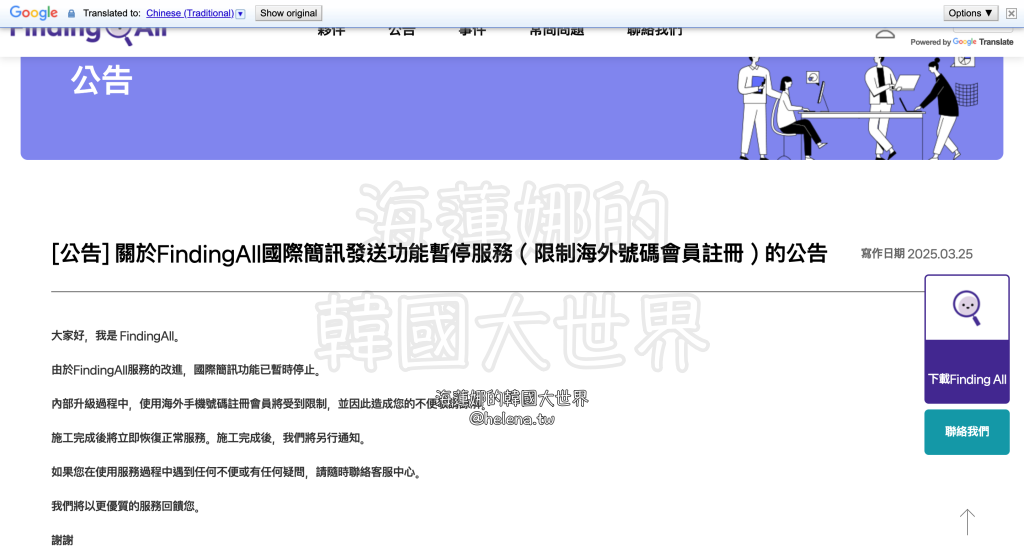Expand the target language dropdown arrow
Viewport: 1024px width, 553px height.
tap(240, 14)
